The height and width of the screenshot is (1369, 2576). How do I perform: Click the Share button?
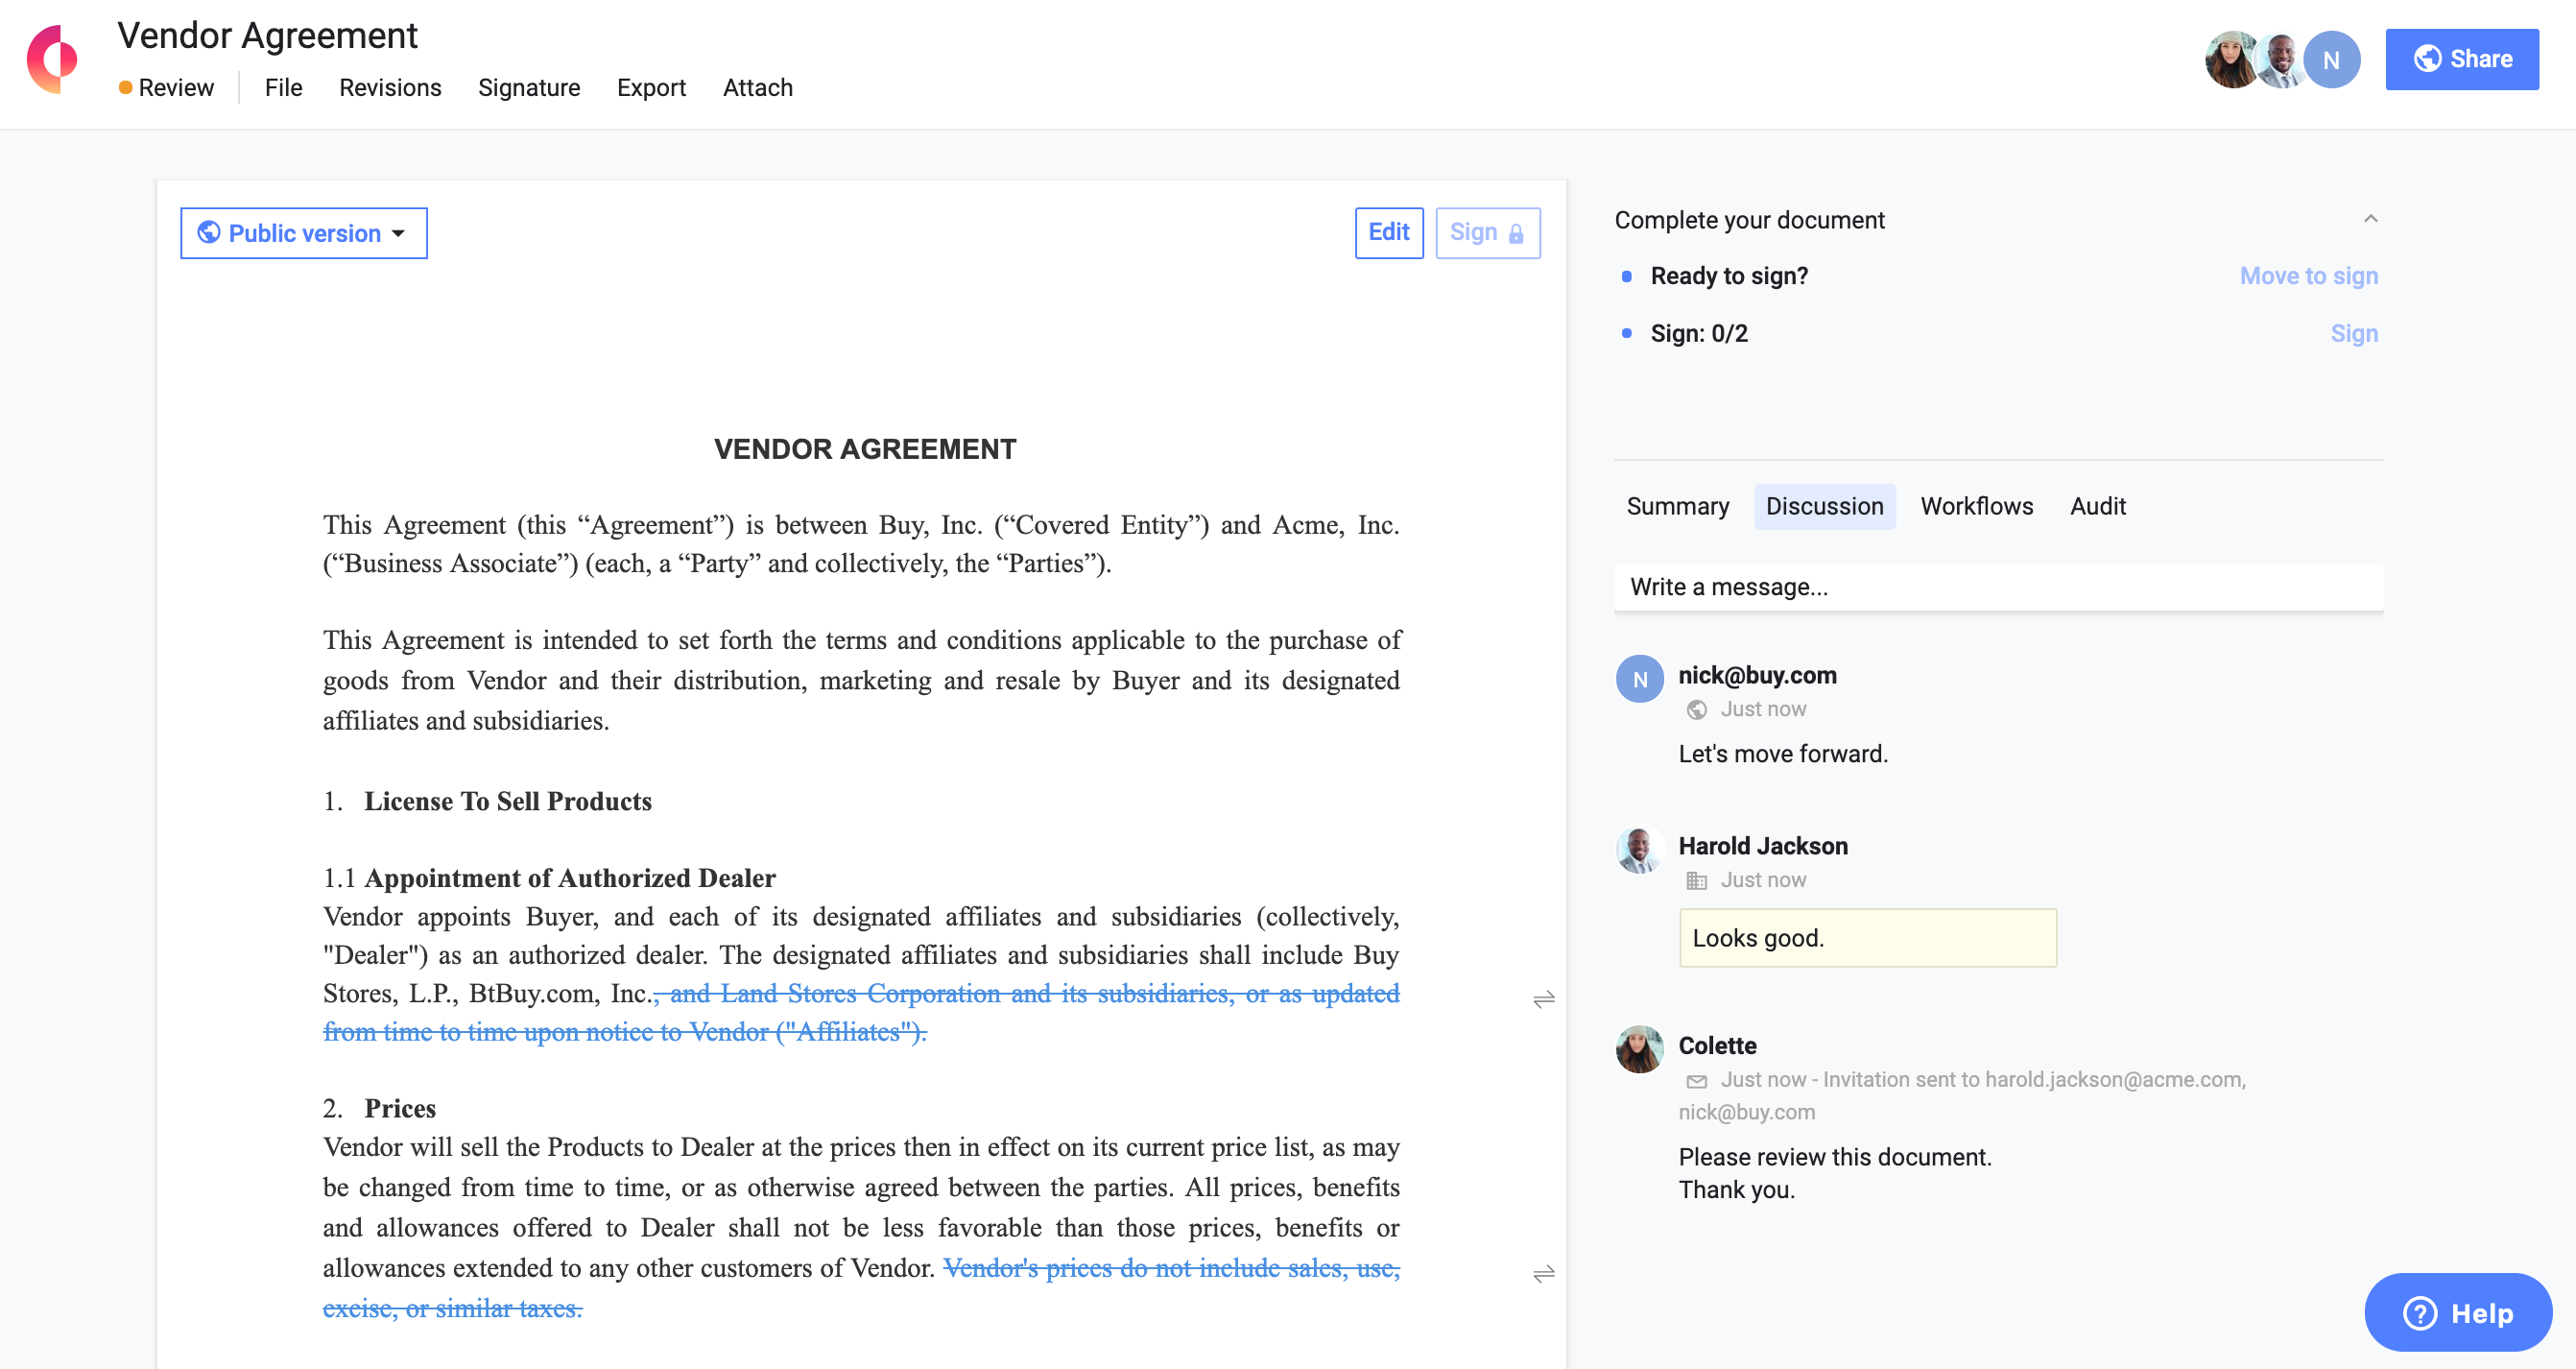pyautogui.click(x=2461, y=59)
